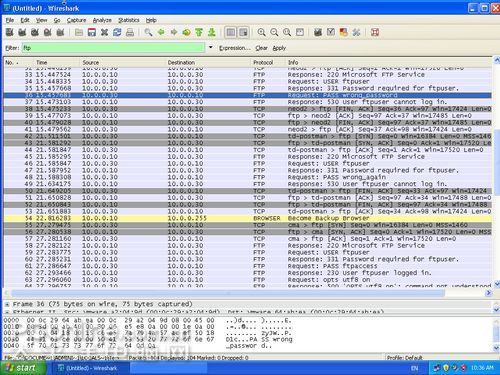Expand the Frame 36 details node

[7, 304]
